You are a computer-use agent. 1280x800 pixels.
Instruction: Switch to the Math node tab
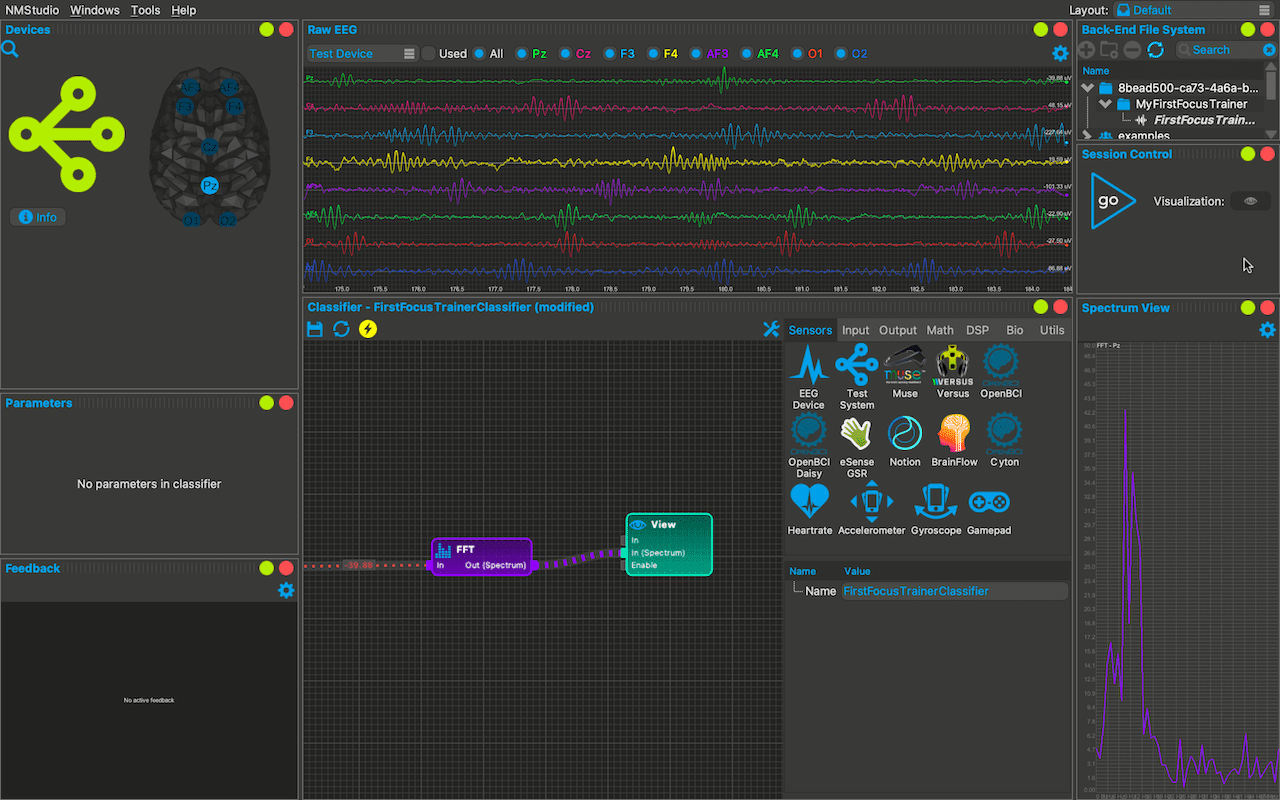click(940, 330)
